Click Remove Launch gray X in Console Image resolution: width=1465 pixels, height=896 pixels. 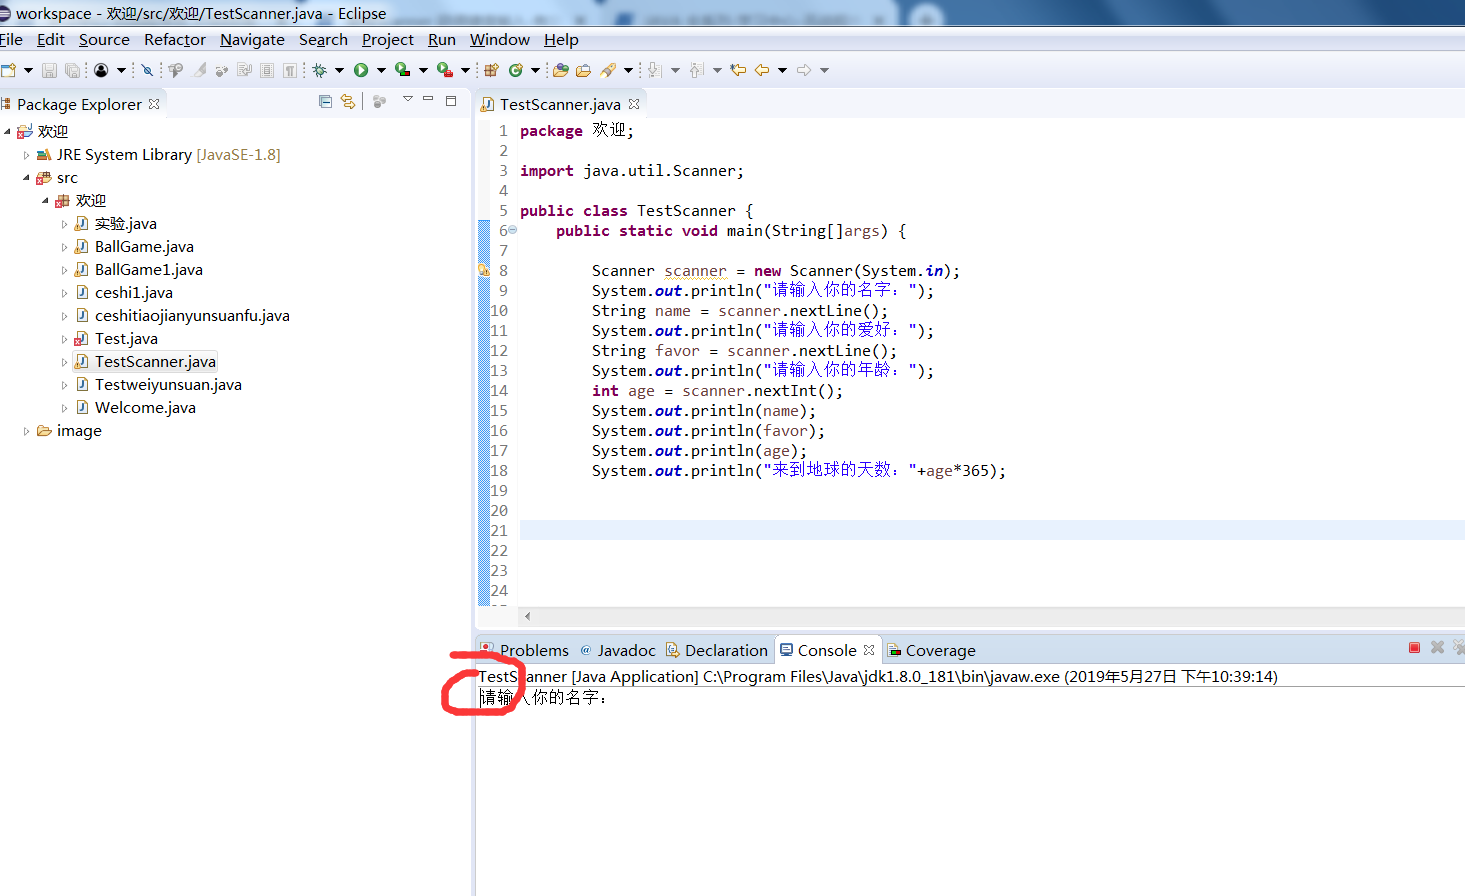1437,648
